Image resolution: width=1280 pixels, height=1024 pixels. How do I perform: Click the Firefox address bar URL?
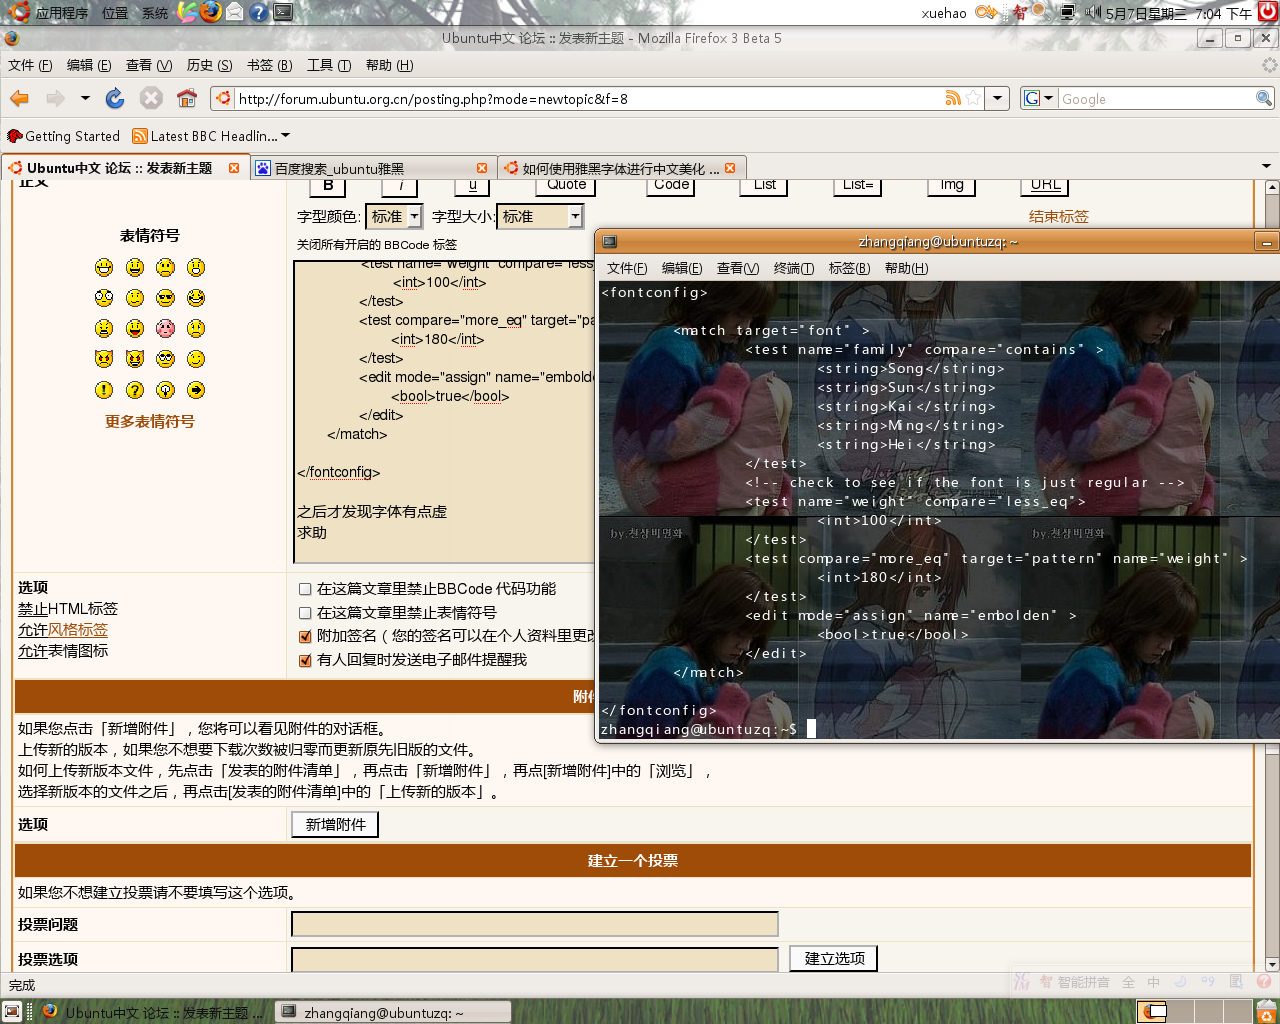[588, 98]
